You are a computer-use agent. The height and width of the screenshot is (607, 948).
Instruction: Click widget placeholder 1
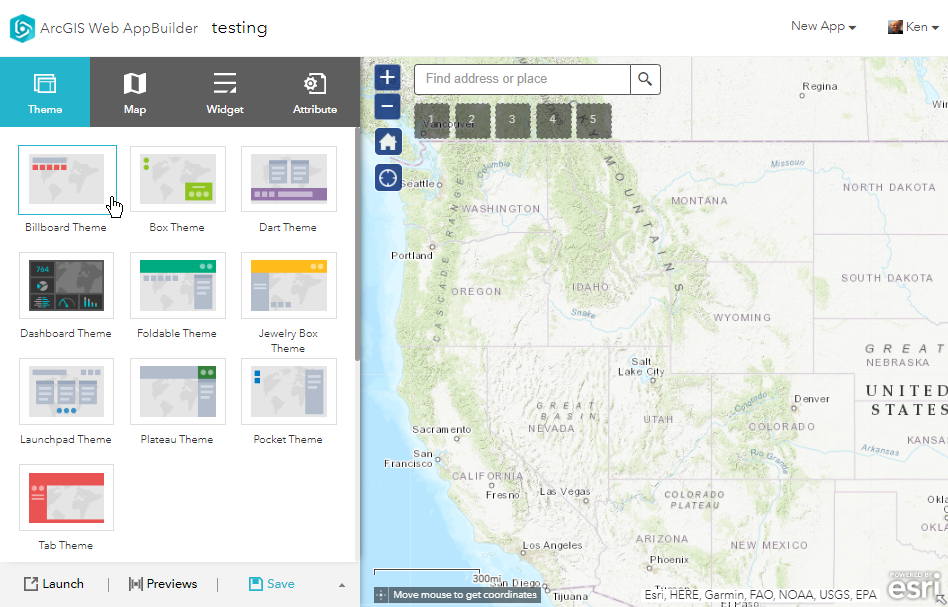[432, 120]
